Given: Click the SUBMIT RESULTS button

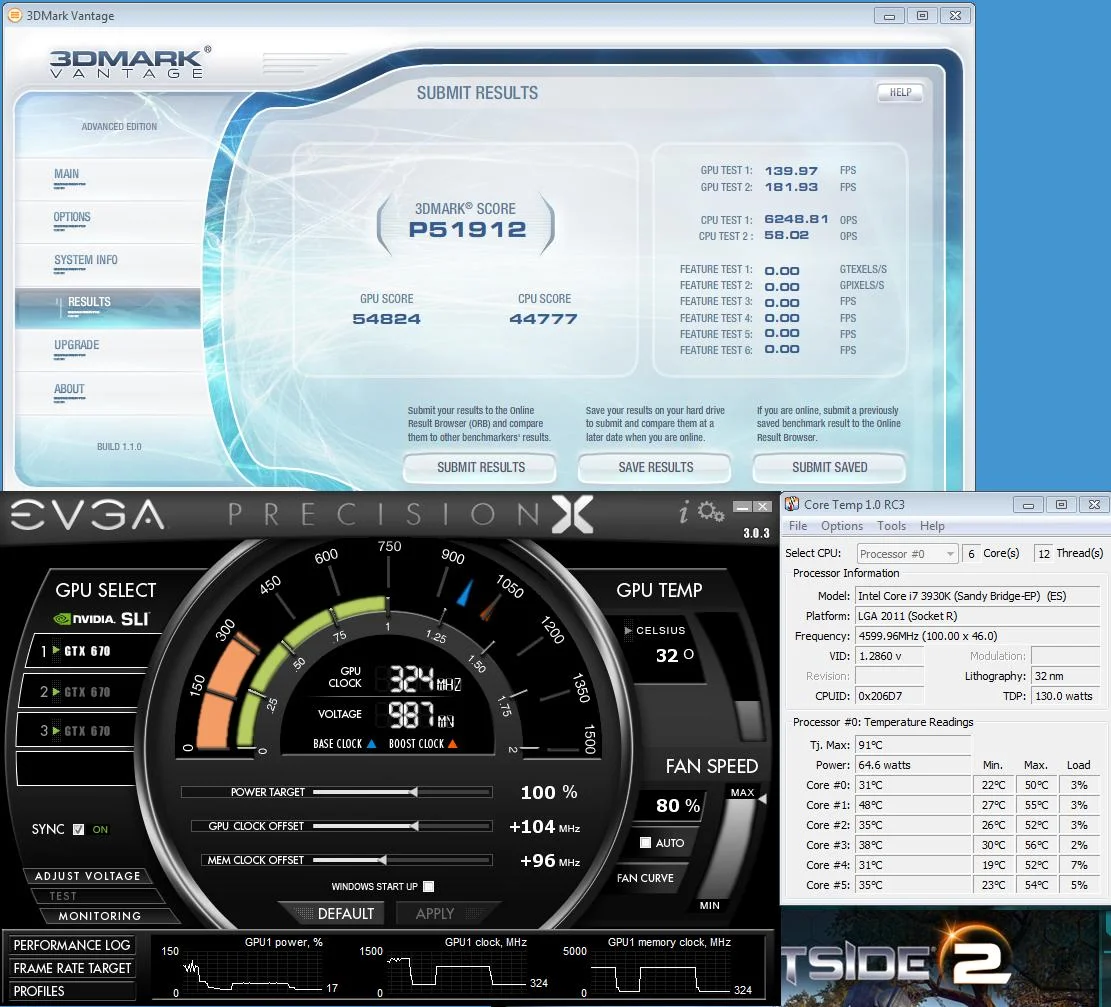Looking at the screenshot, I should click(x=480, y=468).
